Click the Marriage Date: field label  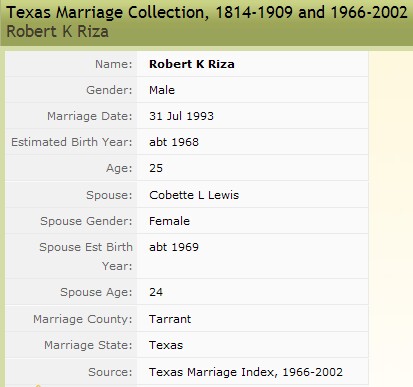[90, 116]
